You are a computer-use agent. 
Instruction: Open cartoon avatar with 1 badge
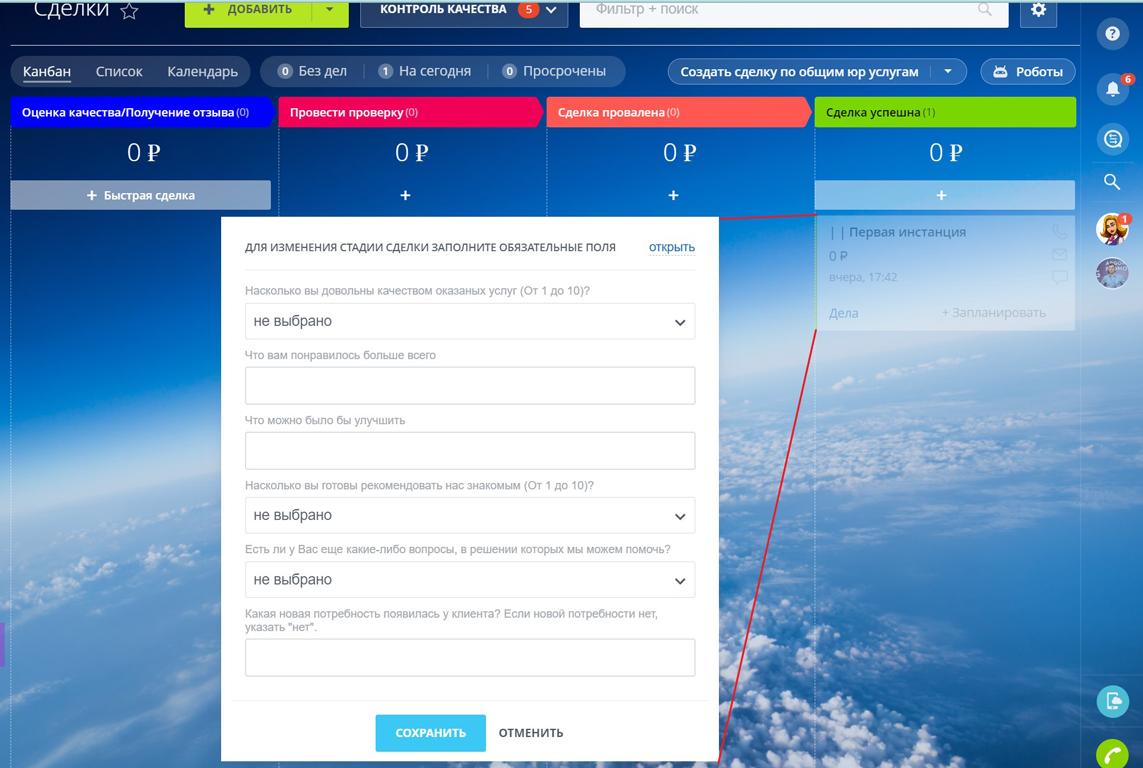[1112, 230]
